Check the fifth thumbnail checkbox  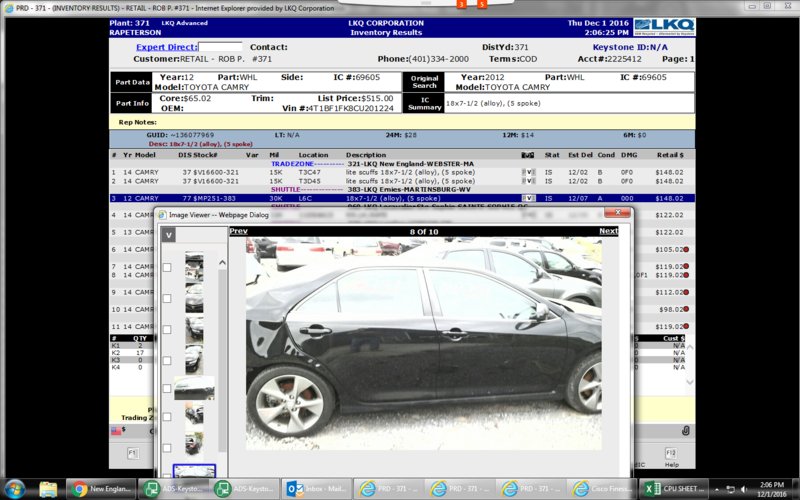pos(167,389)
